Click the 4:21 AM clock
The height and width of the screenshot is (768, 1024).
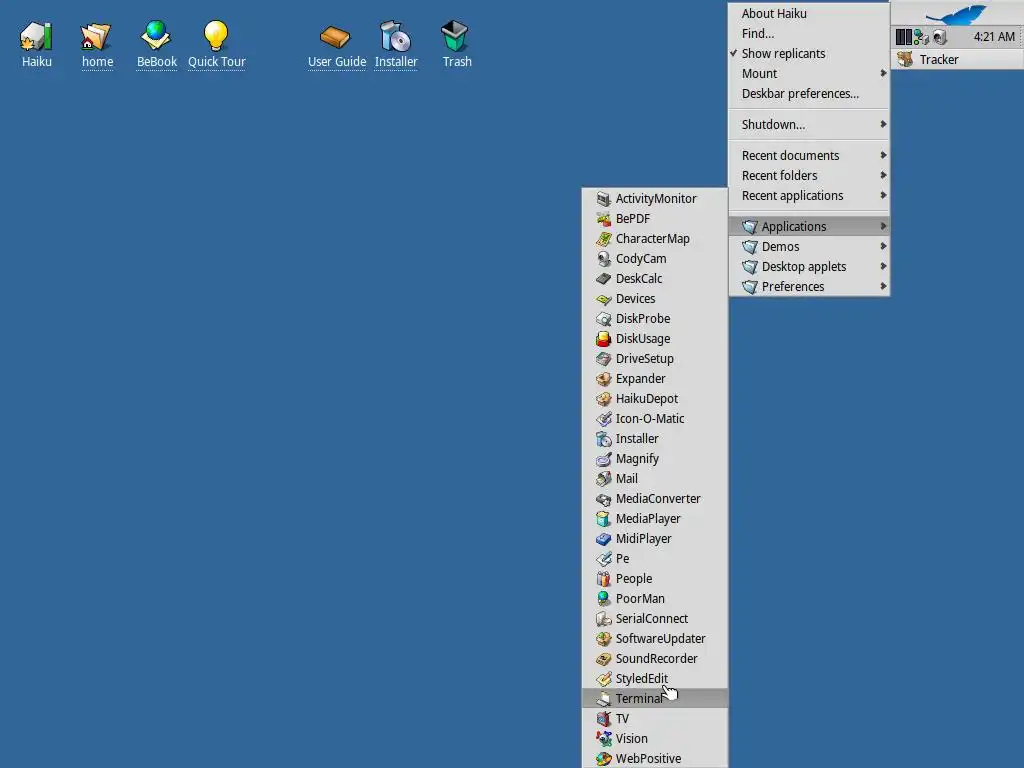(994, 37)
